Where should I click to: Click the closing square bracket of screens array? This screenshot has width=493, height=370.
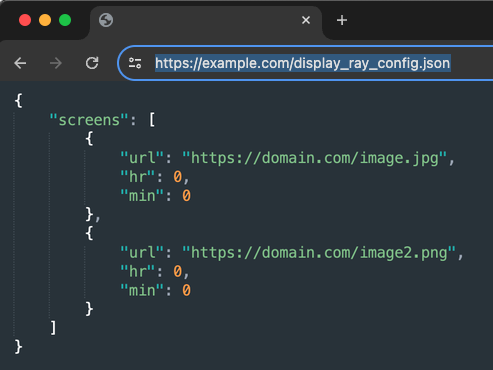point(53,328)
